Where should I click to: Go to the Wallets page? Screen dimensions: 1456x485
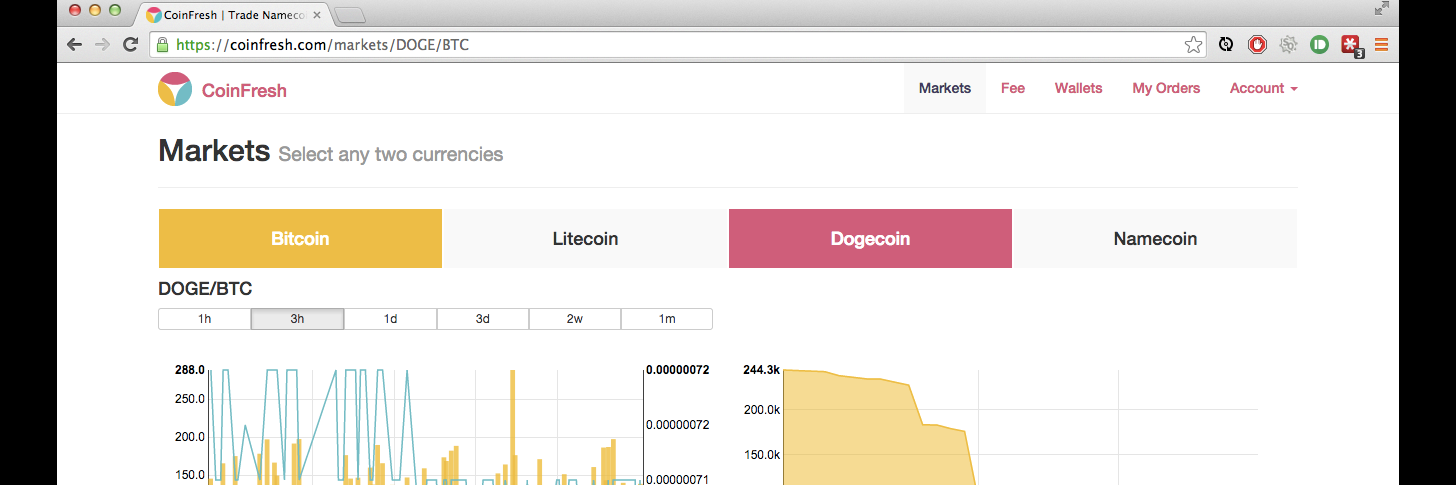pos(1078,88)
